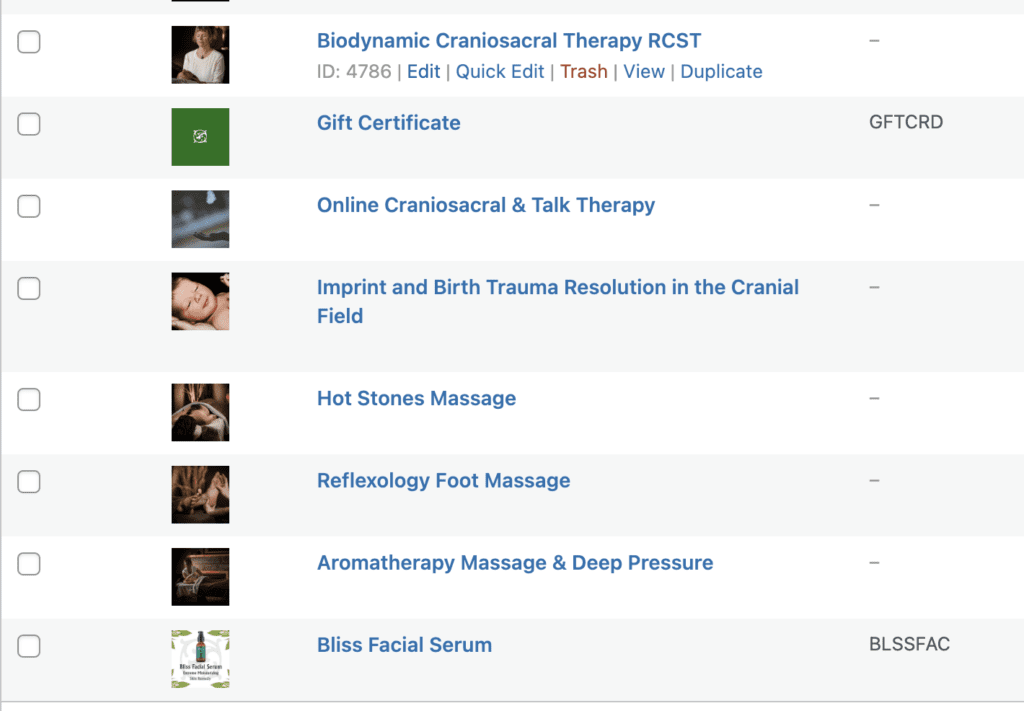Tick the checkbox for Gift Certificate
Viewport: 1024px width, 711px height.
(29, 124)
